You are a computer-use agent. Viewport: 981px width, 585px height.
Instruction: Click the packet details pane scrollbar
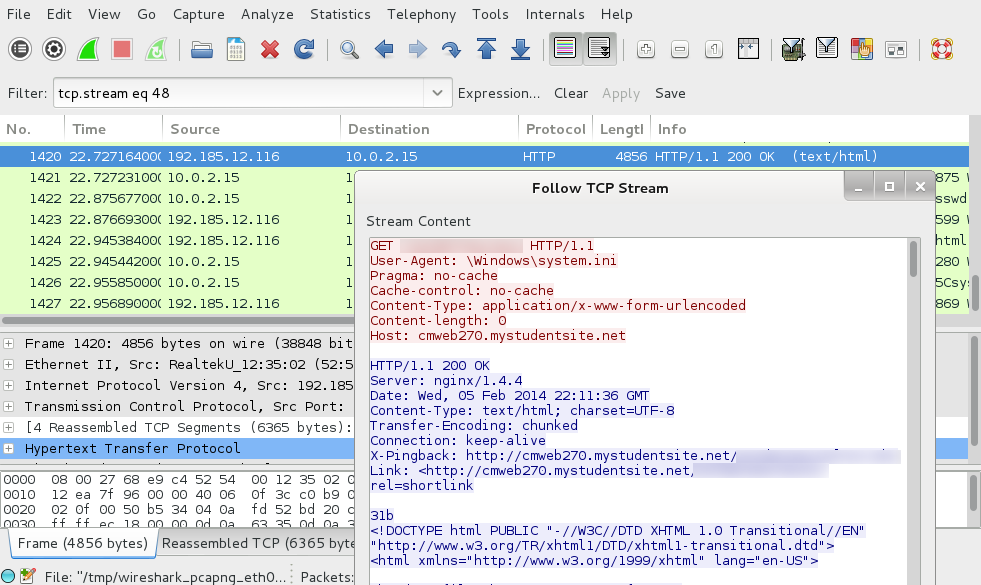pos(974,391)
